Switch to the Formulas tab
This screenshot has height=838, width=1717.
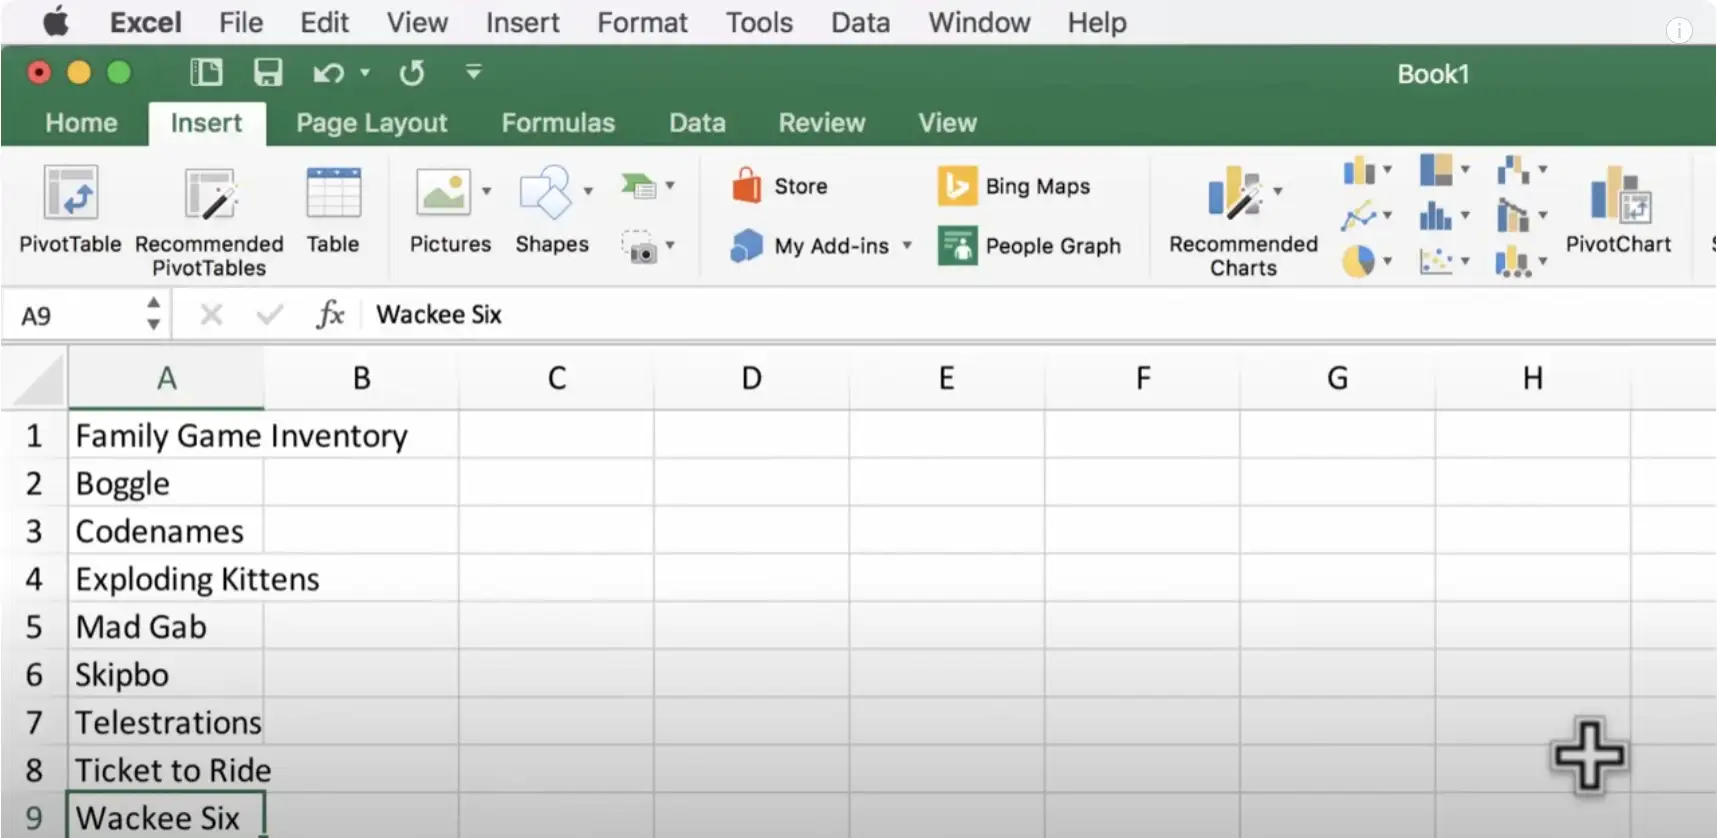[558, 123]
